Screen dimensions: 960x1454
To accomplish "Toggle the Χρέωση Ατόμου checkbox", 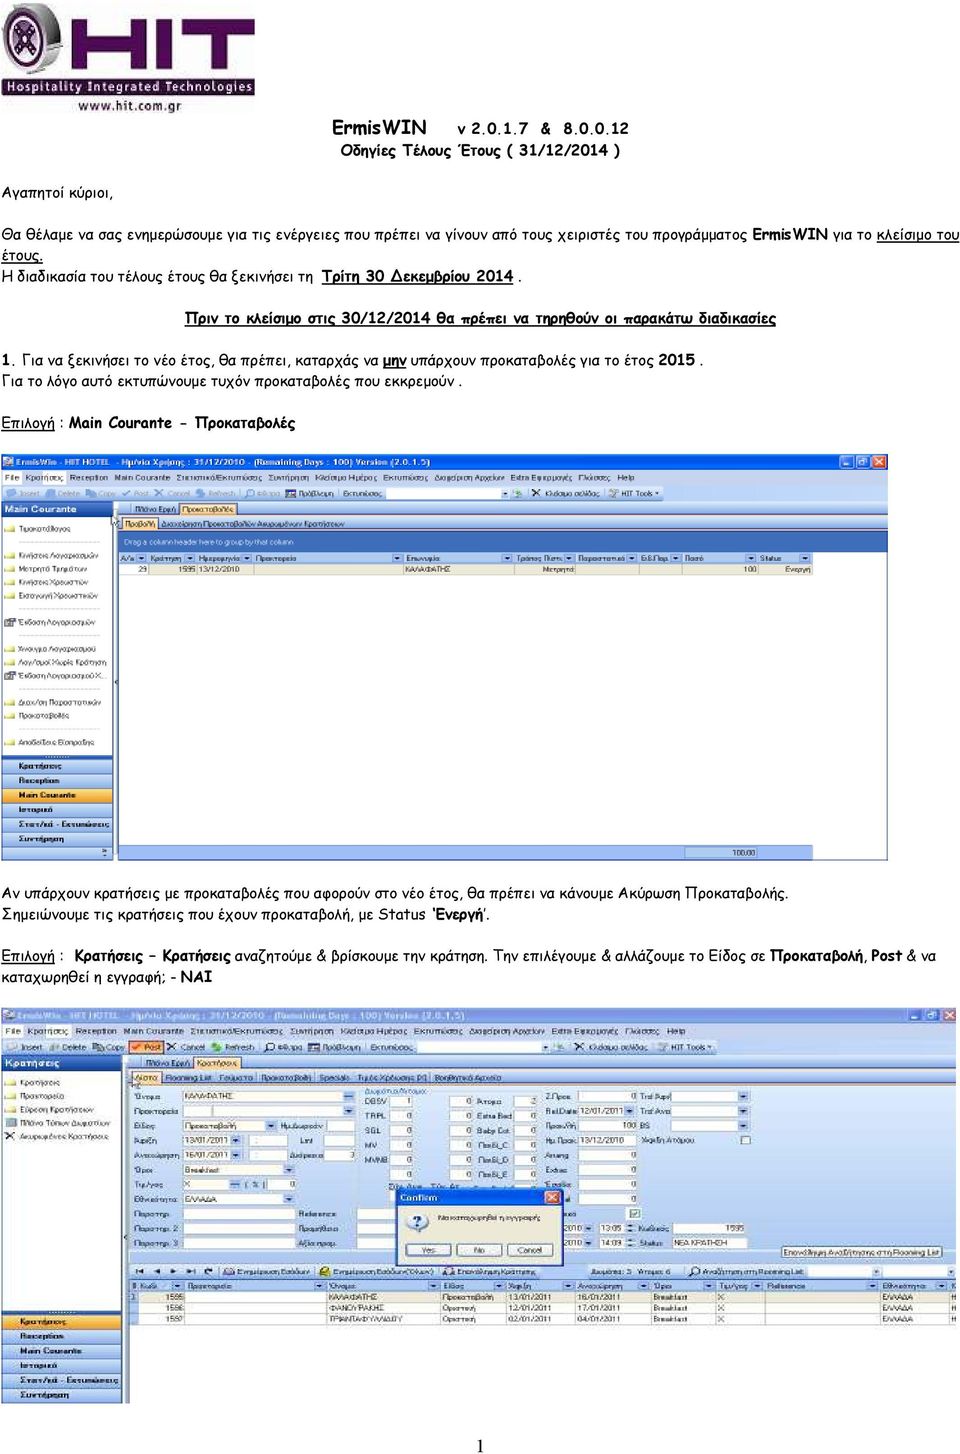I will tap(746, 1139).
